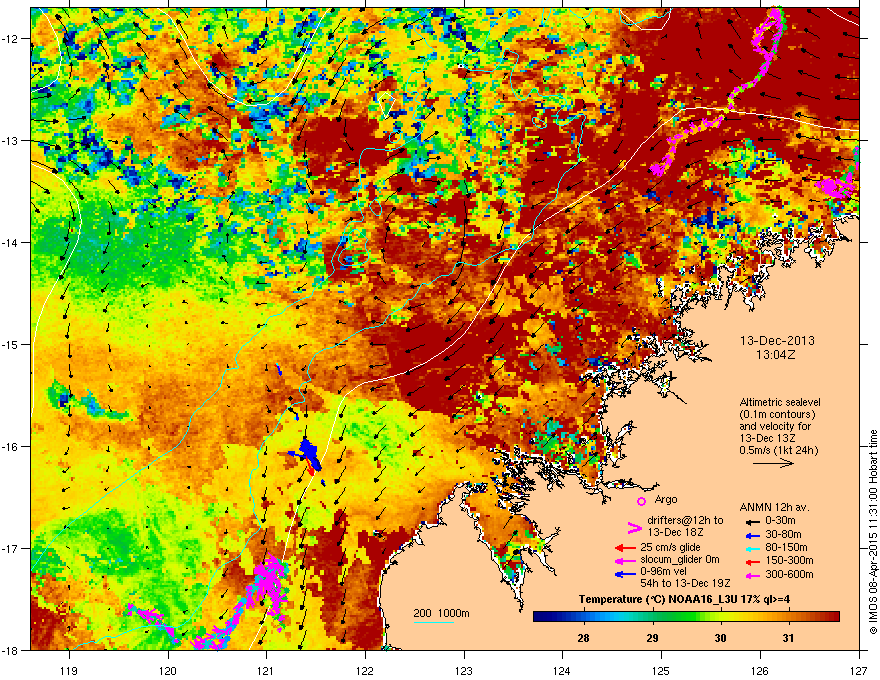Click the "Temperature (°C) NOAA16_L3U 17% ql>=4" title
Viewport: 880px width, 680px height.
pos(684,599)
